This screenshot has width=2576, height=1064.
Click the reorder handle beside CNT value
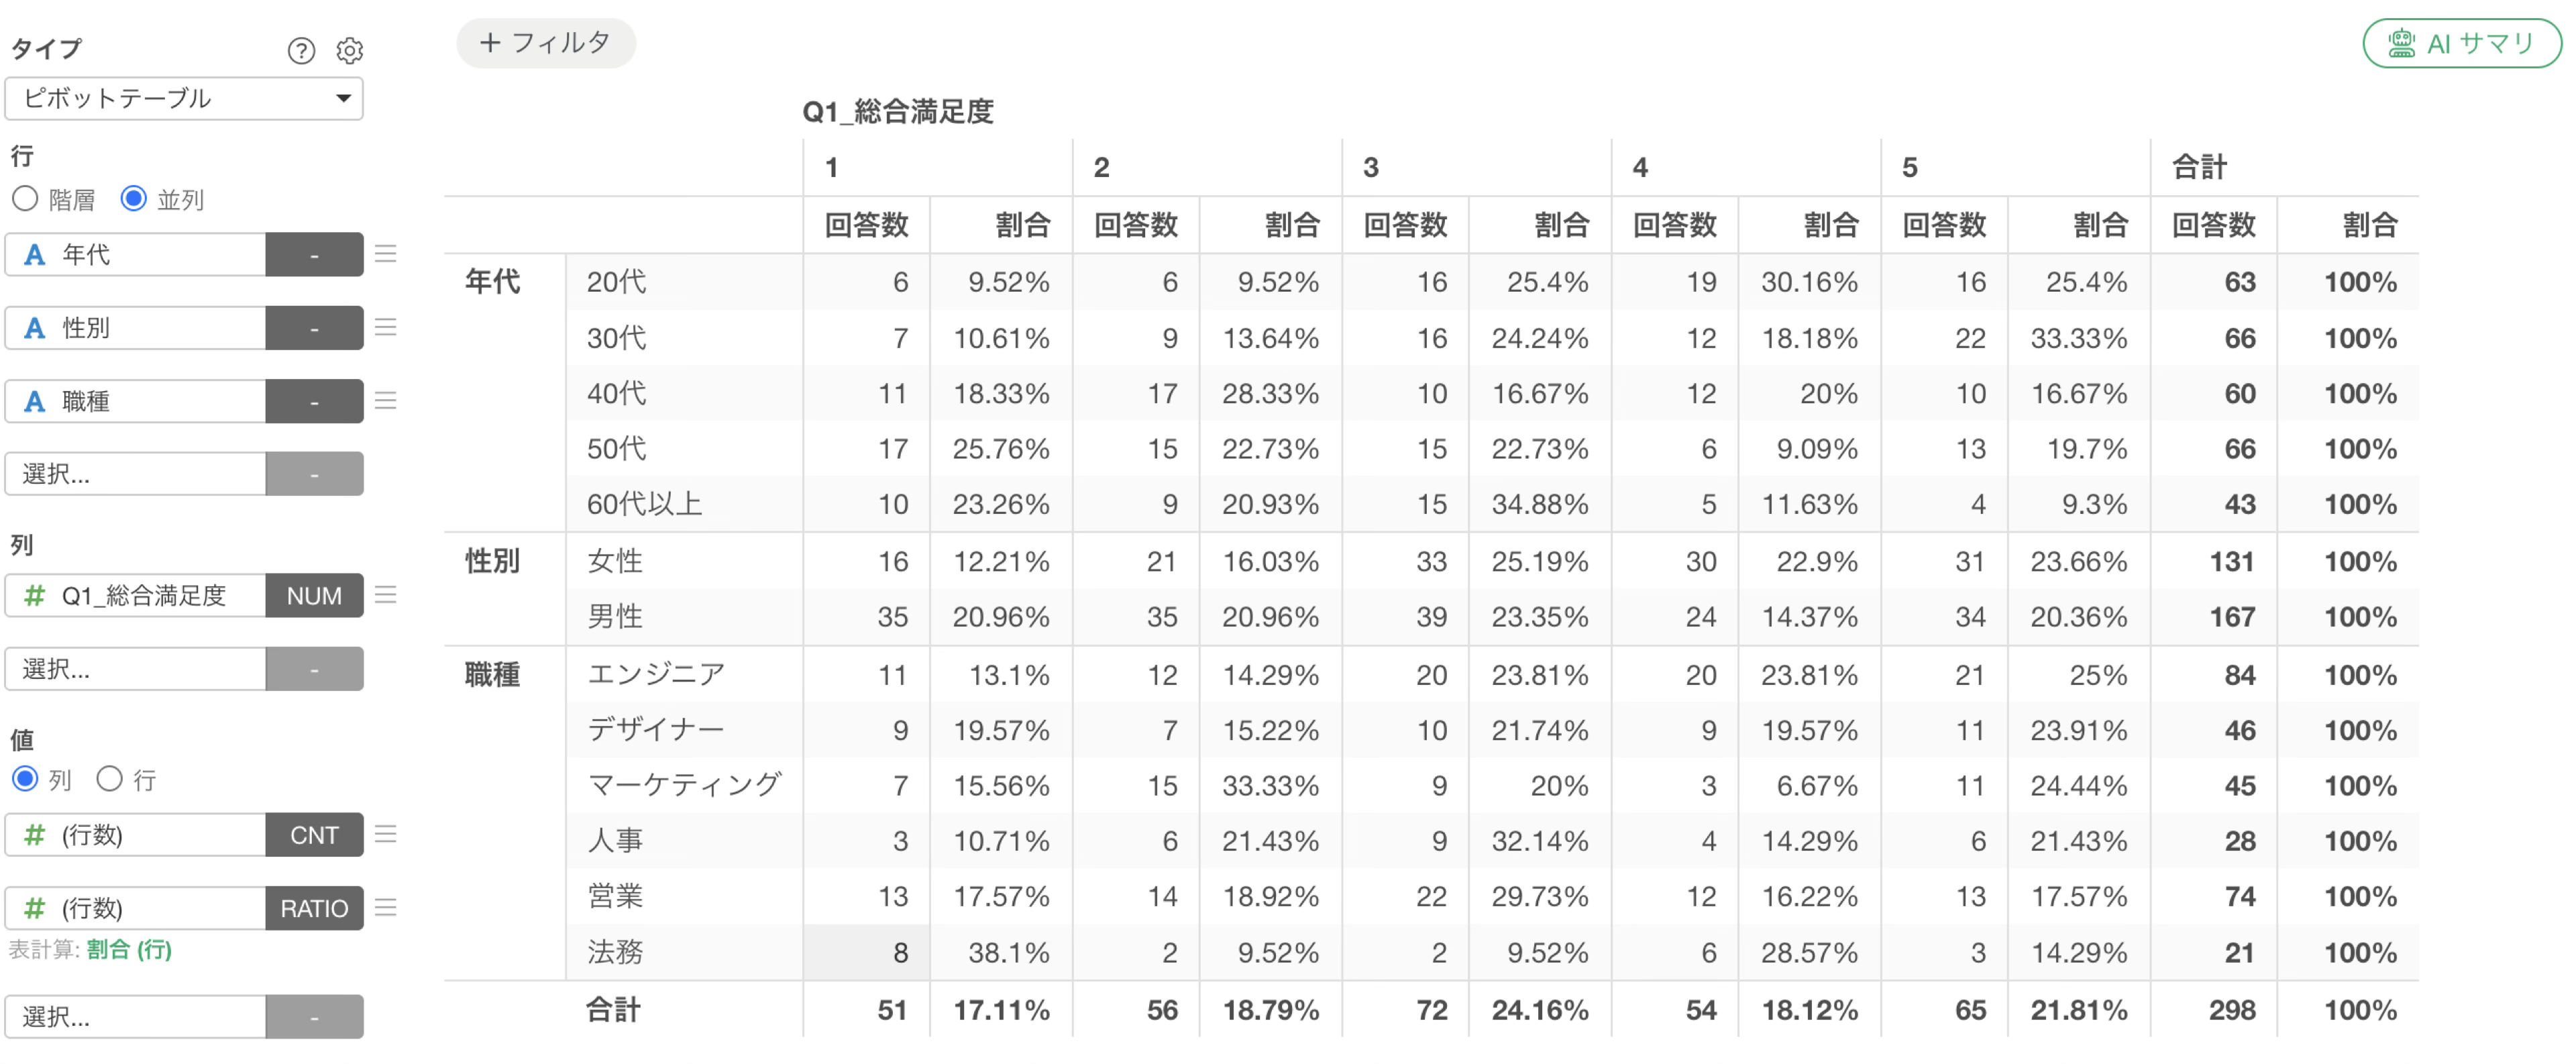pyautogui.click(x=386, y=834)
